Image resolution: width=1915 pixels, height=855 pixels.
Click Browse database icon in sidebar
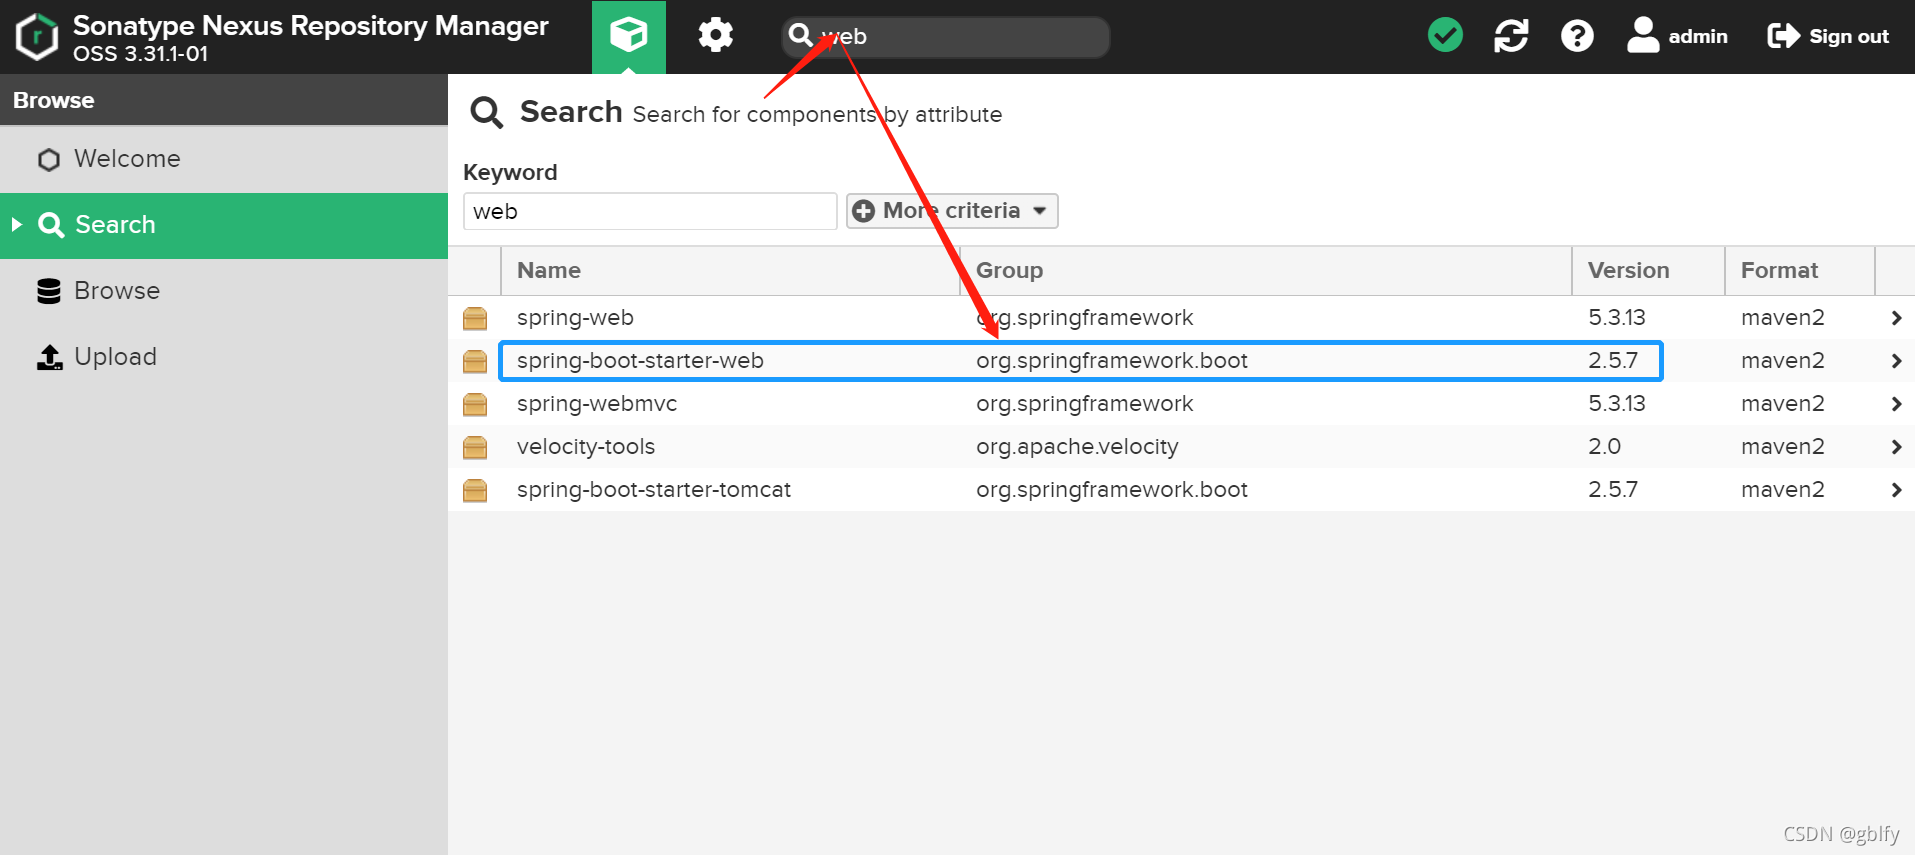[x=49, y=291]
